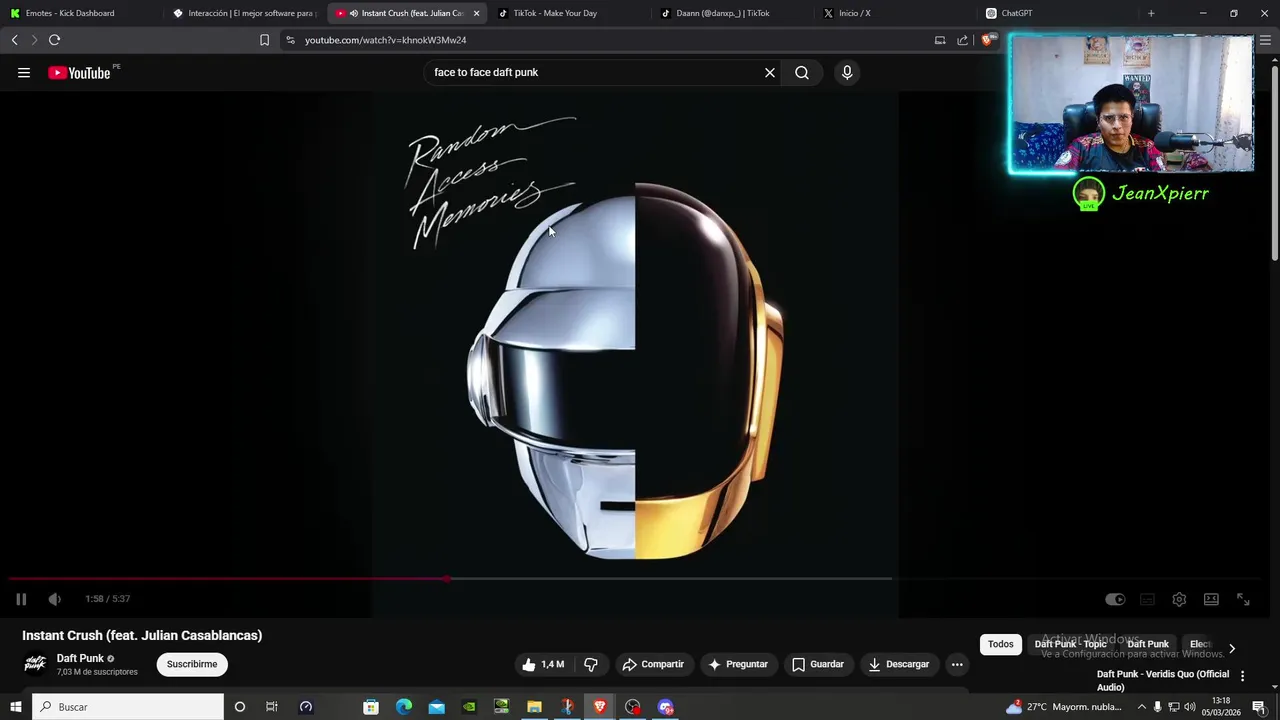Toggle subtitles in the player
Image resolution: width=1280 pixels, height=720 pixels.
[1147, 599]
